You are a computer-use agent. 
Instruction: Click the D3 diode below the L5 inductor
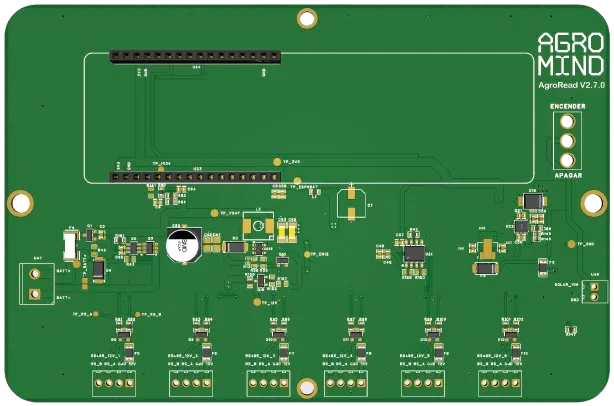coord(235,247)
